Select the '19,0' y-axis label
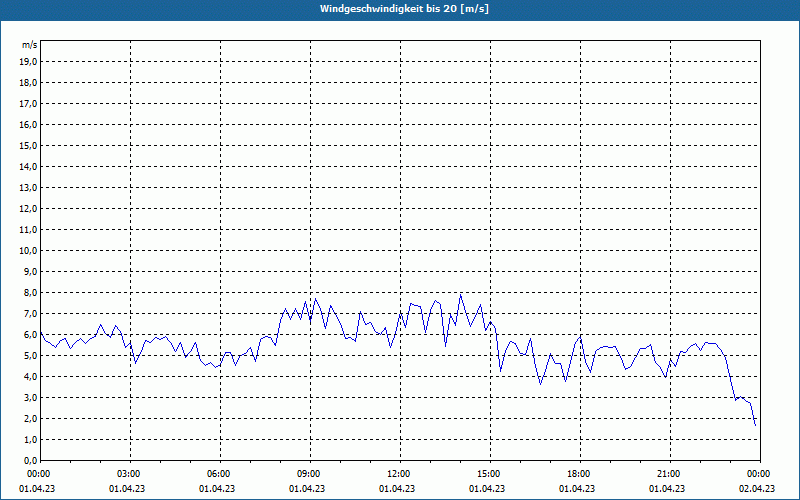The image size is (800, 500). 27,62
